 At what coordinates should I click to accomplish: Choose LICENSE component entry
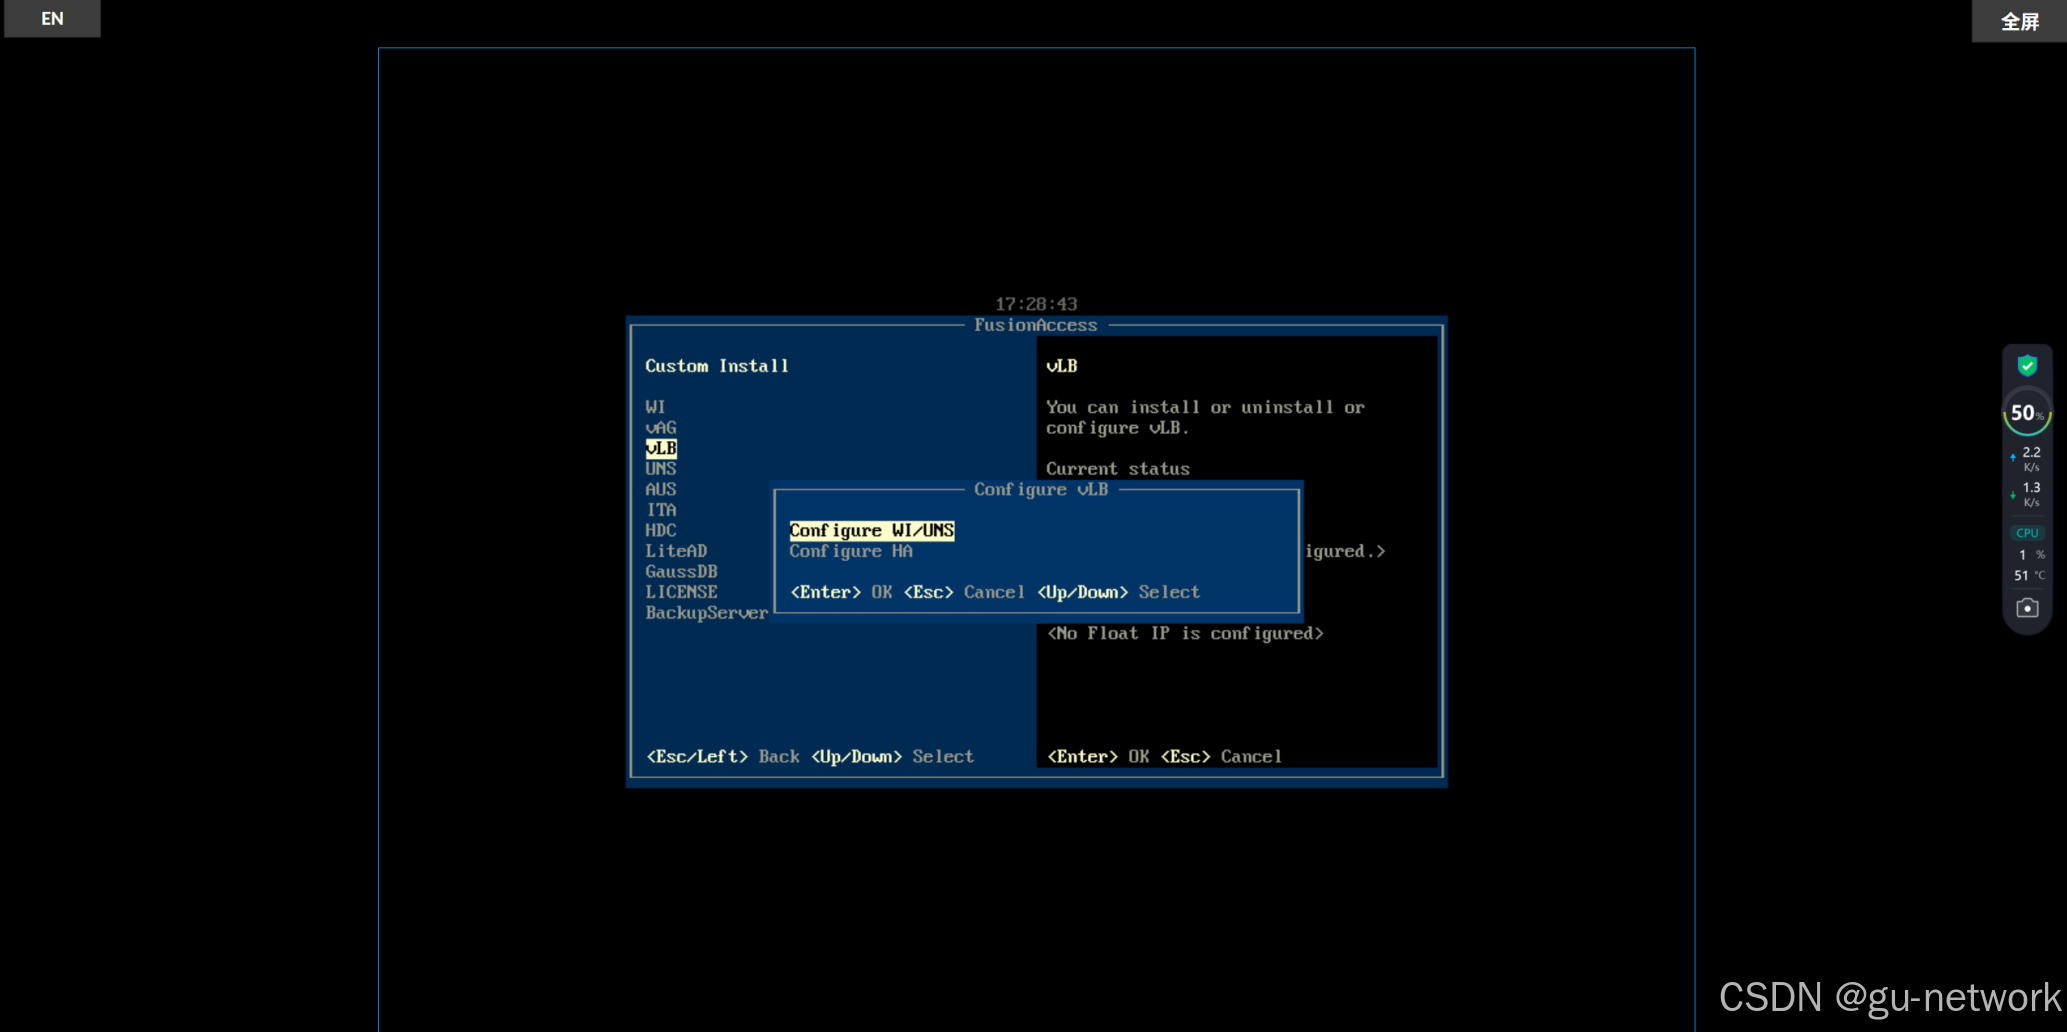click(x=681, y=592)
